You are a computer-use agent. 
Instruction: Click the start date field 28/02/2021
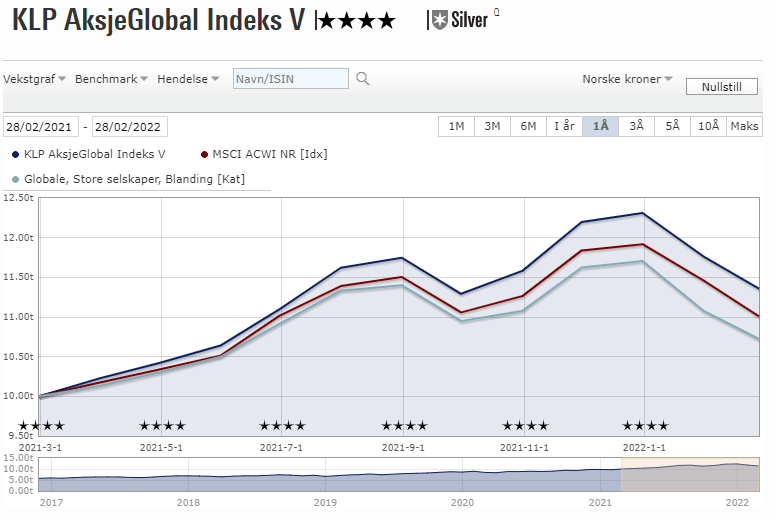coord(41,127)
